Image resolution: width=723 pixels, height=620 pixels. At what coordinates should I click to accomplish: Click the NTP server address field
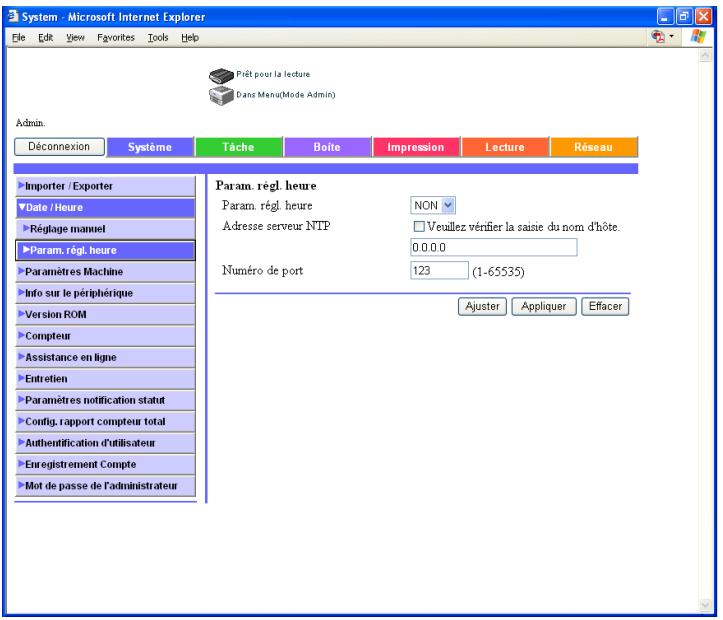click(x=493, y=247)
